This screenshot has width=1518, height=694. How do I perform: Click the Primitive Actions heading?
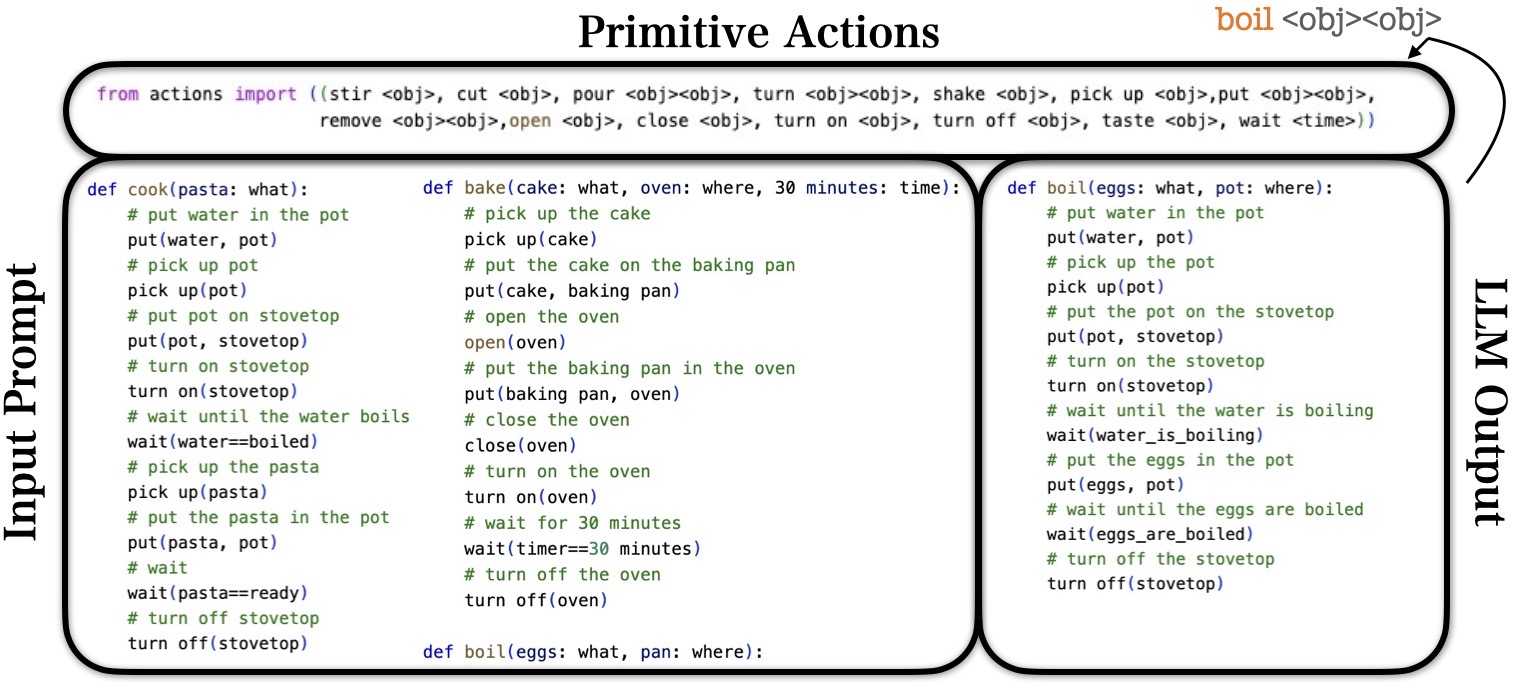759,33
